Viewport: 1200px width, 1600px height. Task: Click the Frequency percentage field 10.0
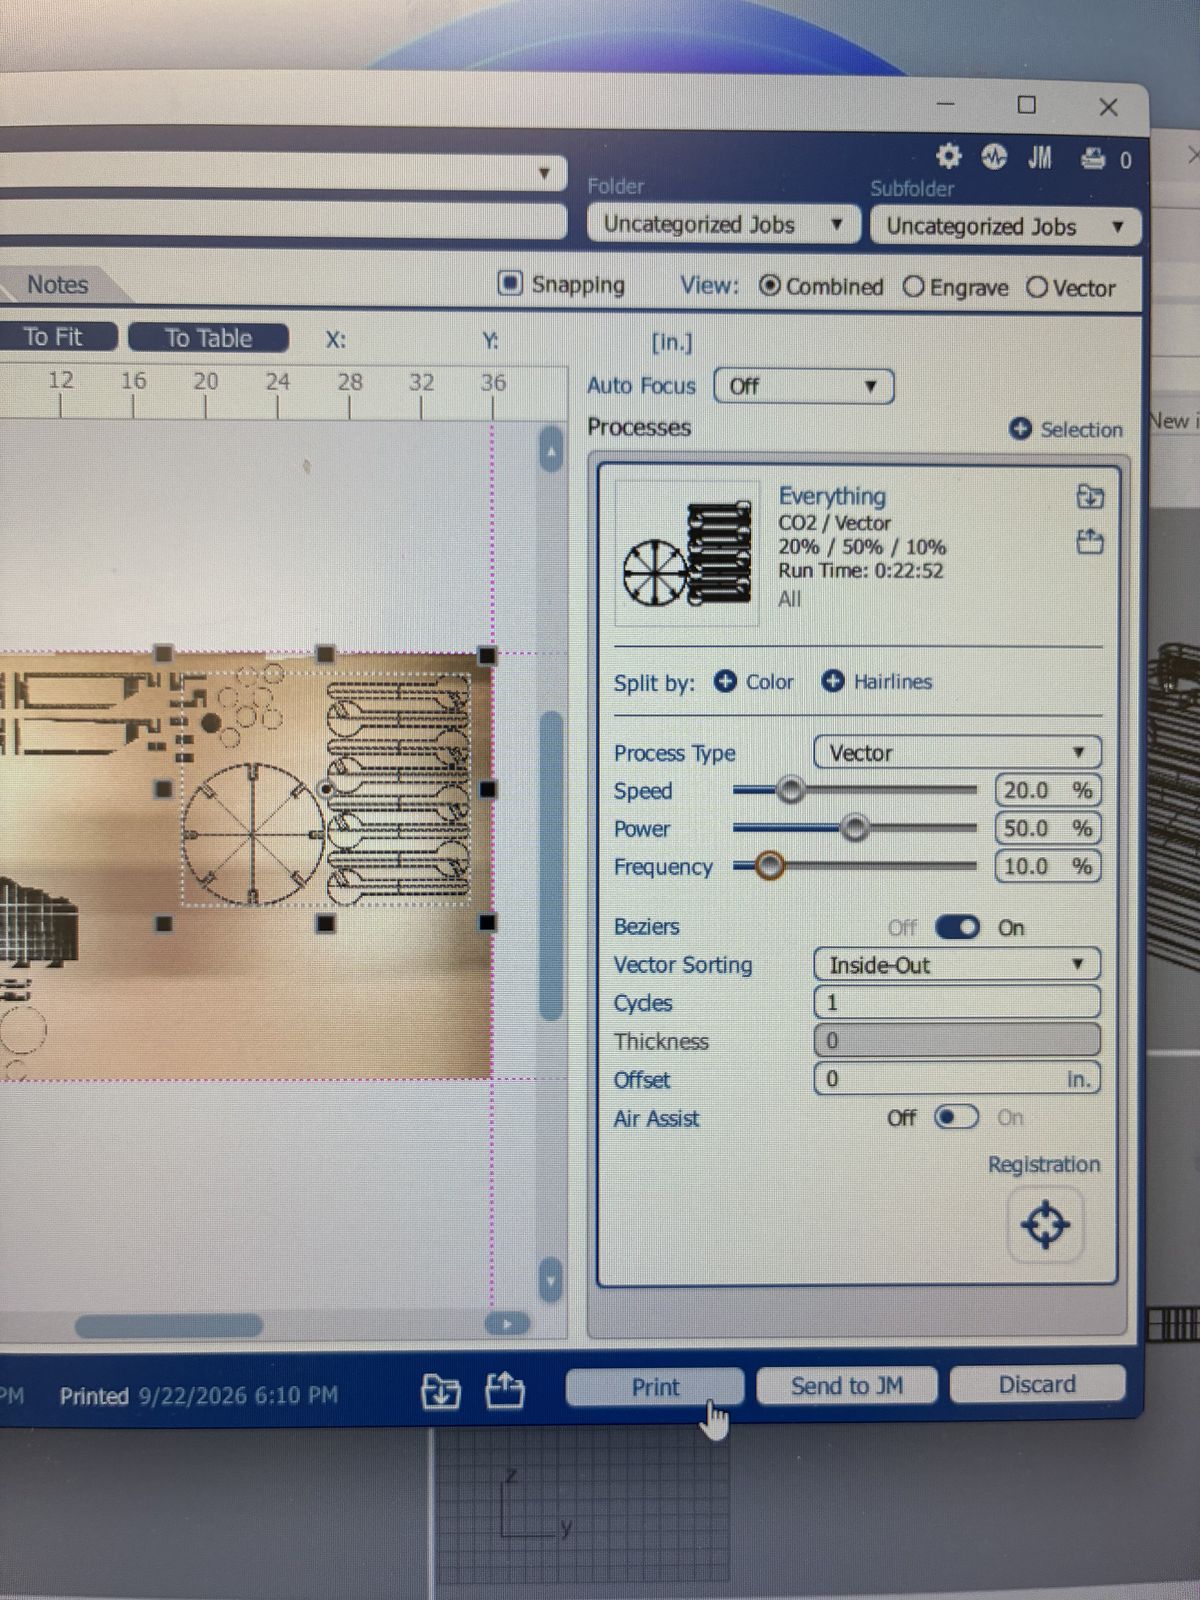click(1047, 866)
